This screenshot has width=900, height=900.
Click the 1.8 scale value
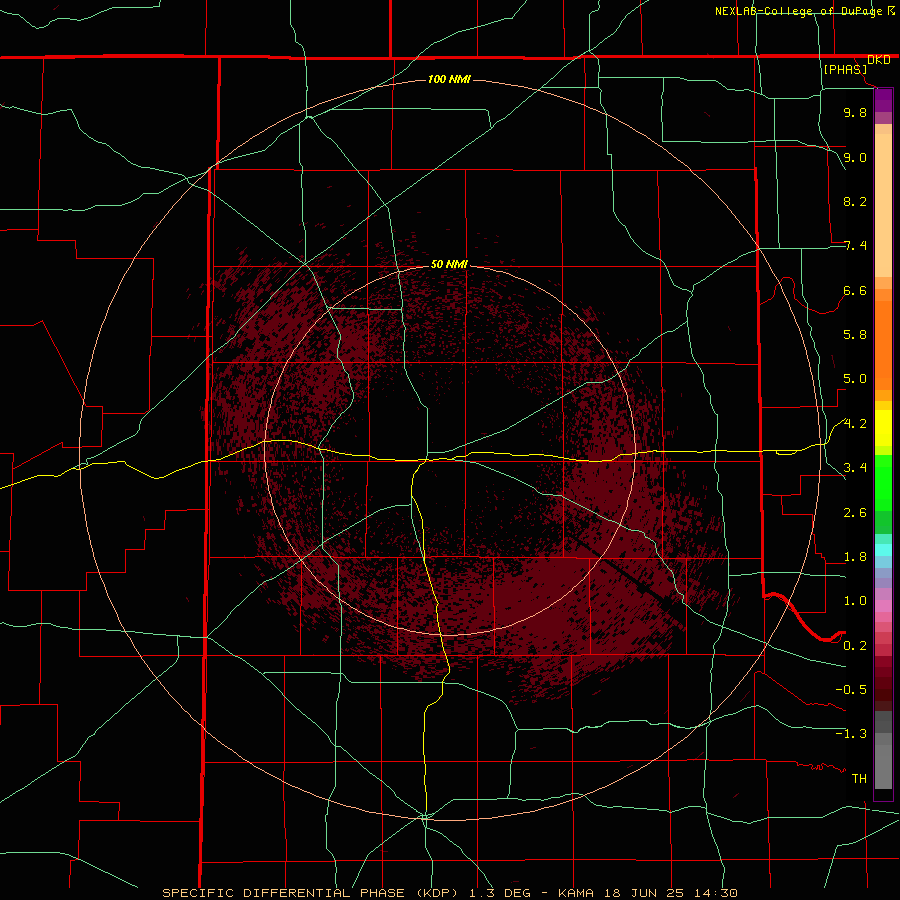pyautogui.click(x=855, y=557)
